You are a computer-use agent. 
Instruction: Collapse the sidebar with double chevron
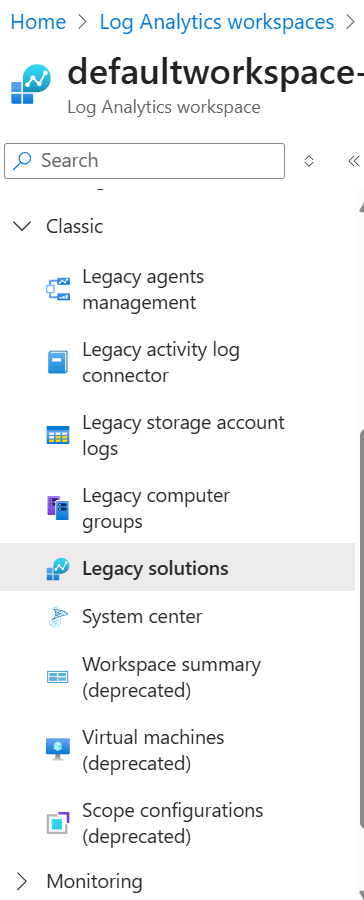tap(354, 161)
